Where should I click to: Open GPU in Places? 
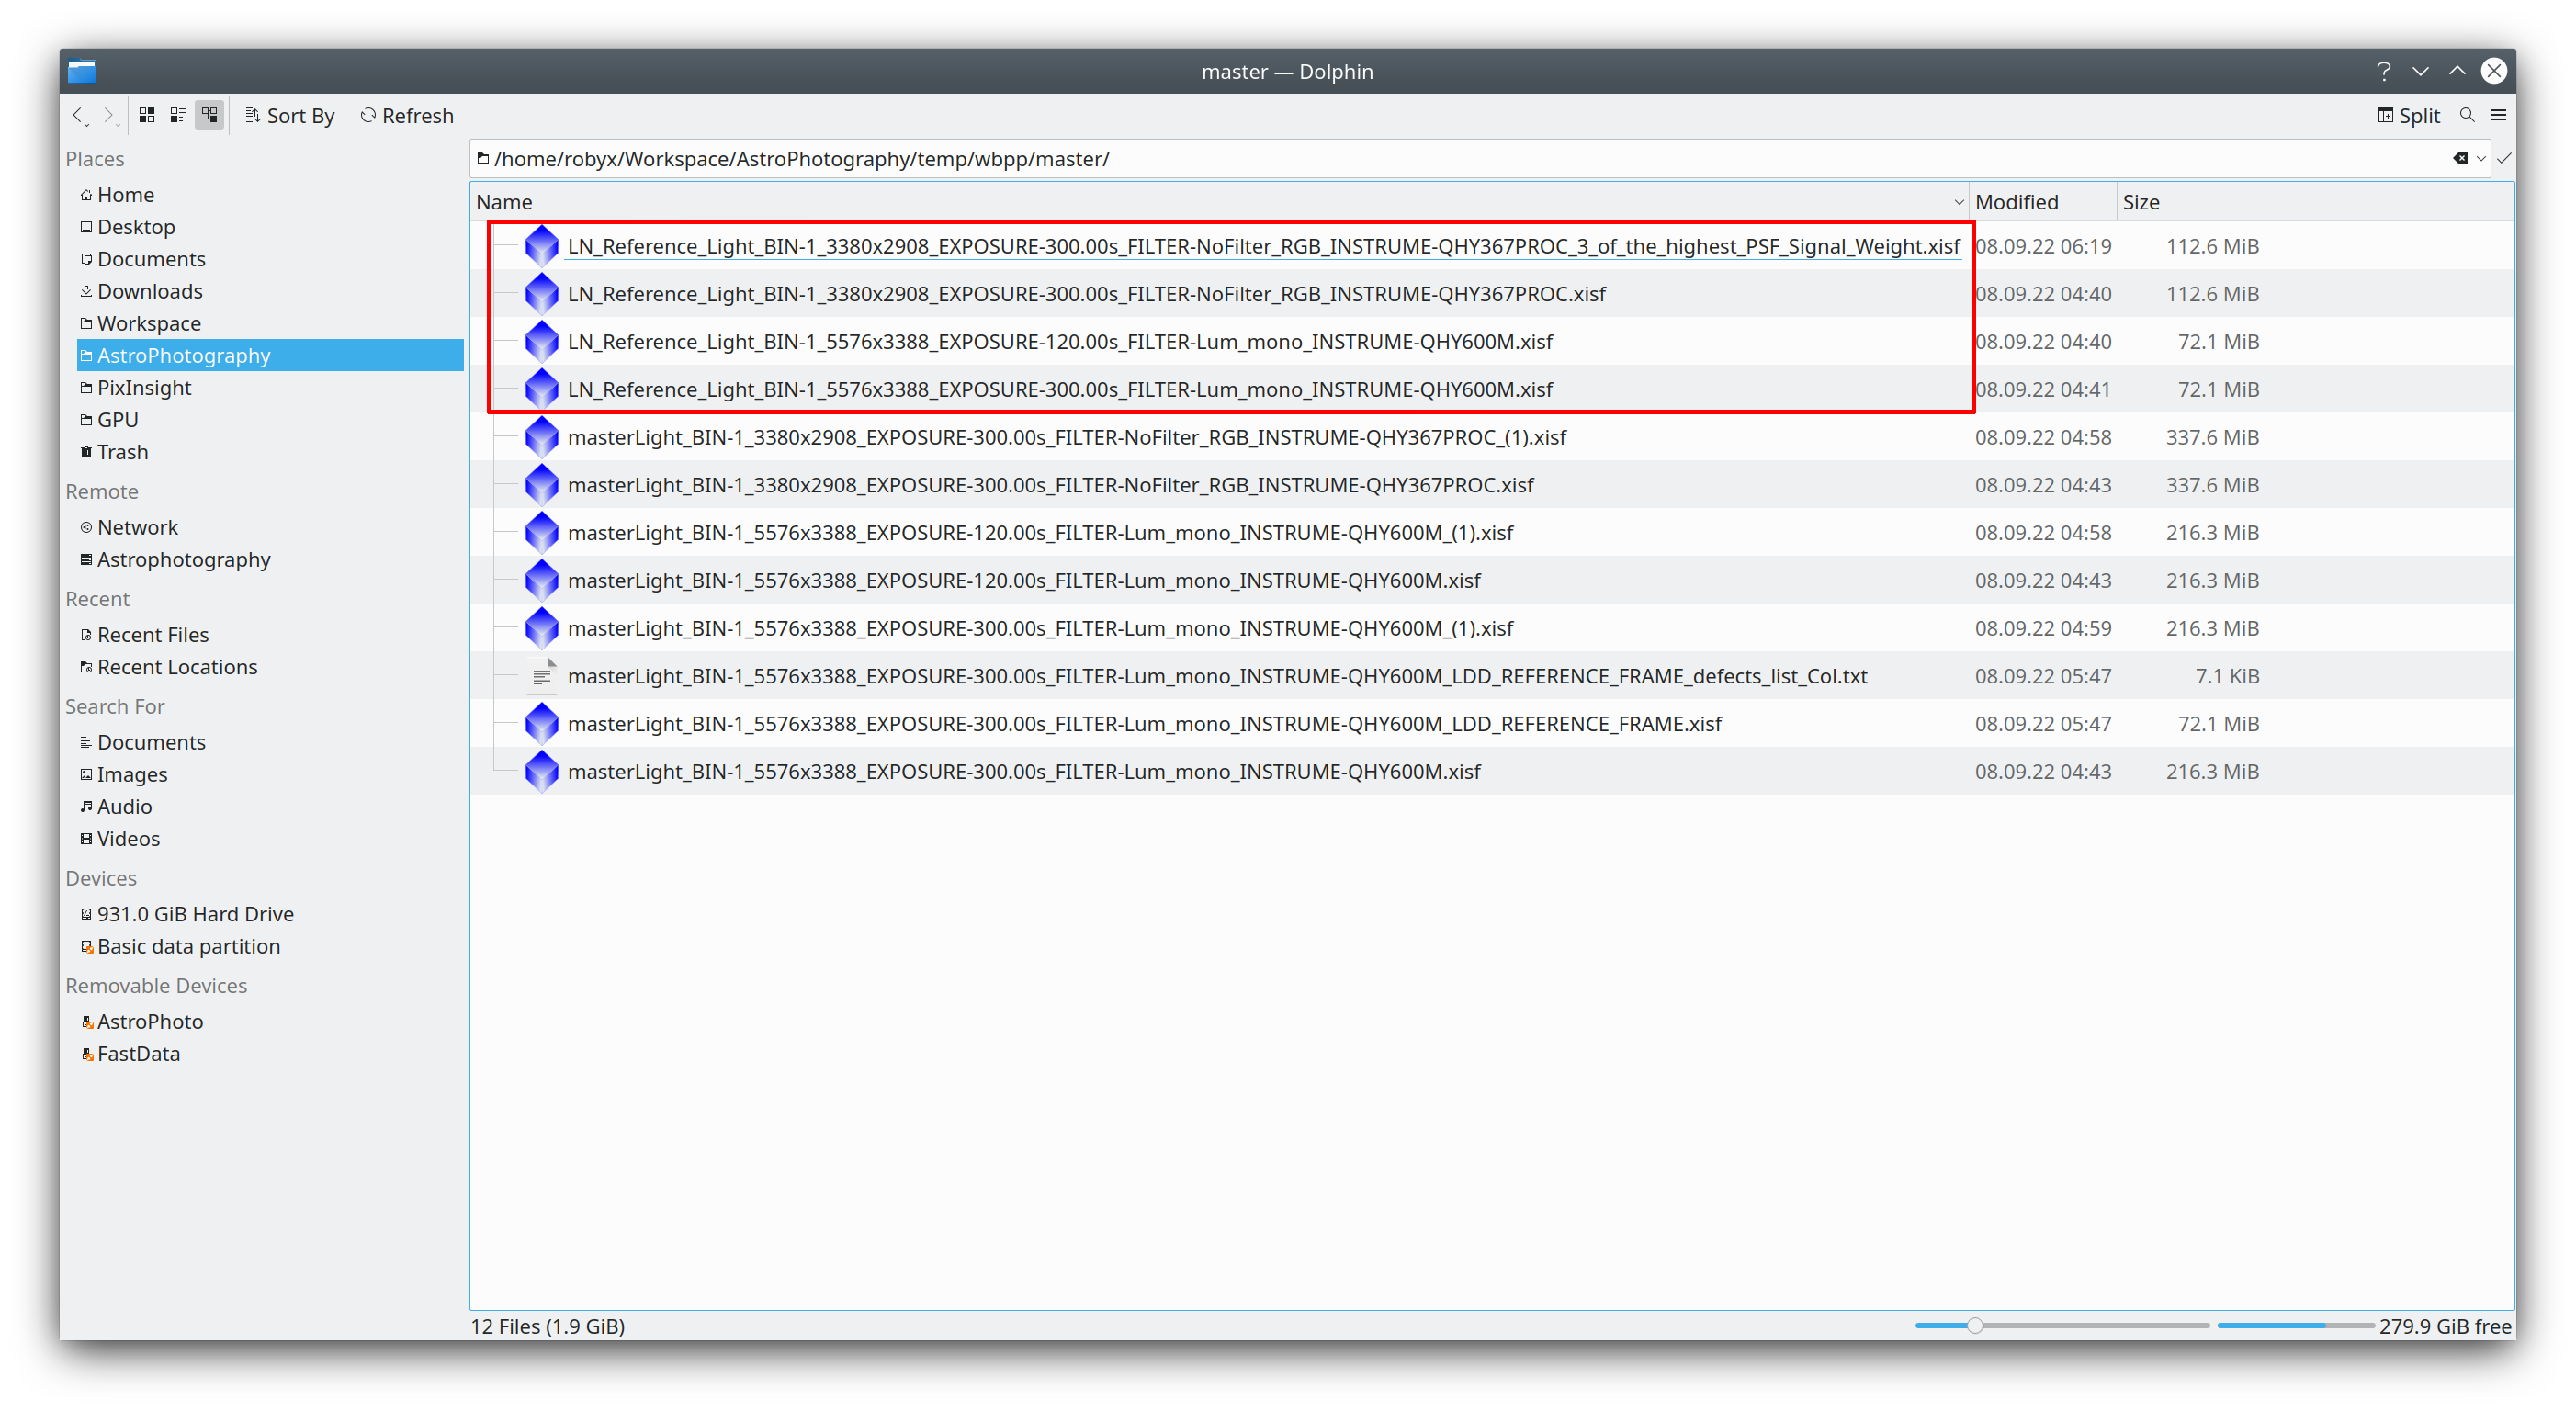[x=117, y=420]
